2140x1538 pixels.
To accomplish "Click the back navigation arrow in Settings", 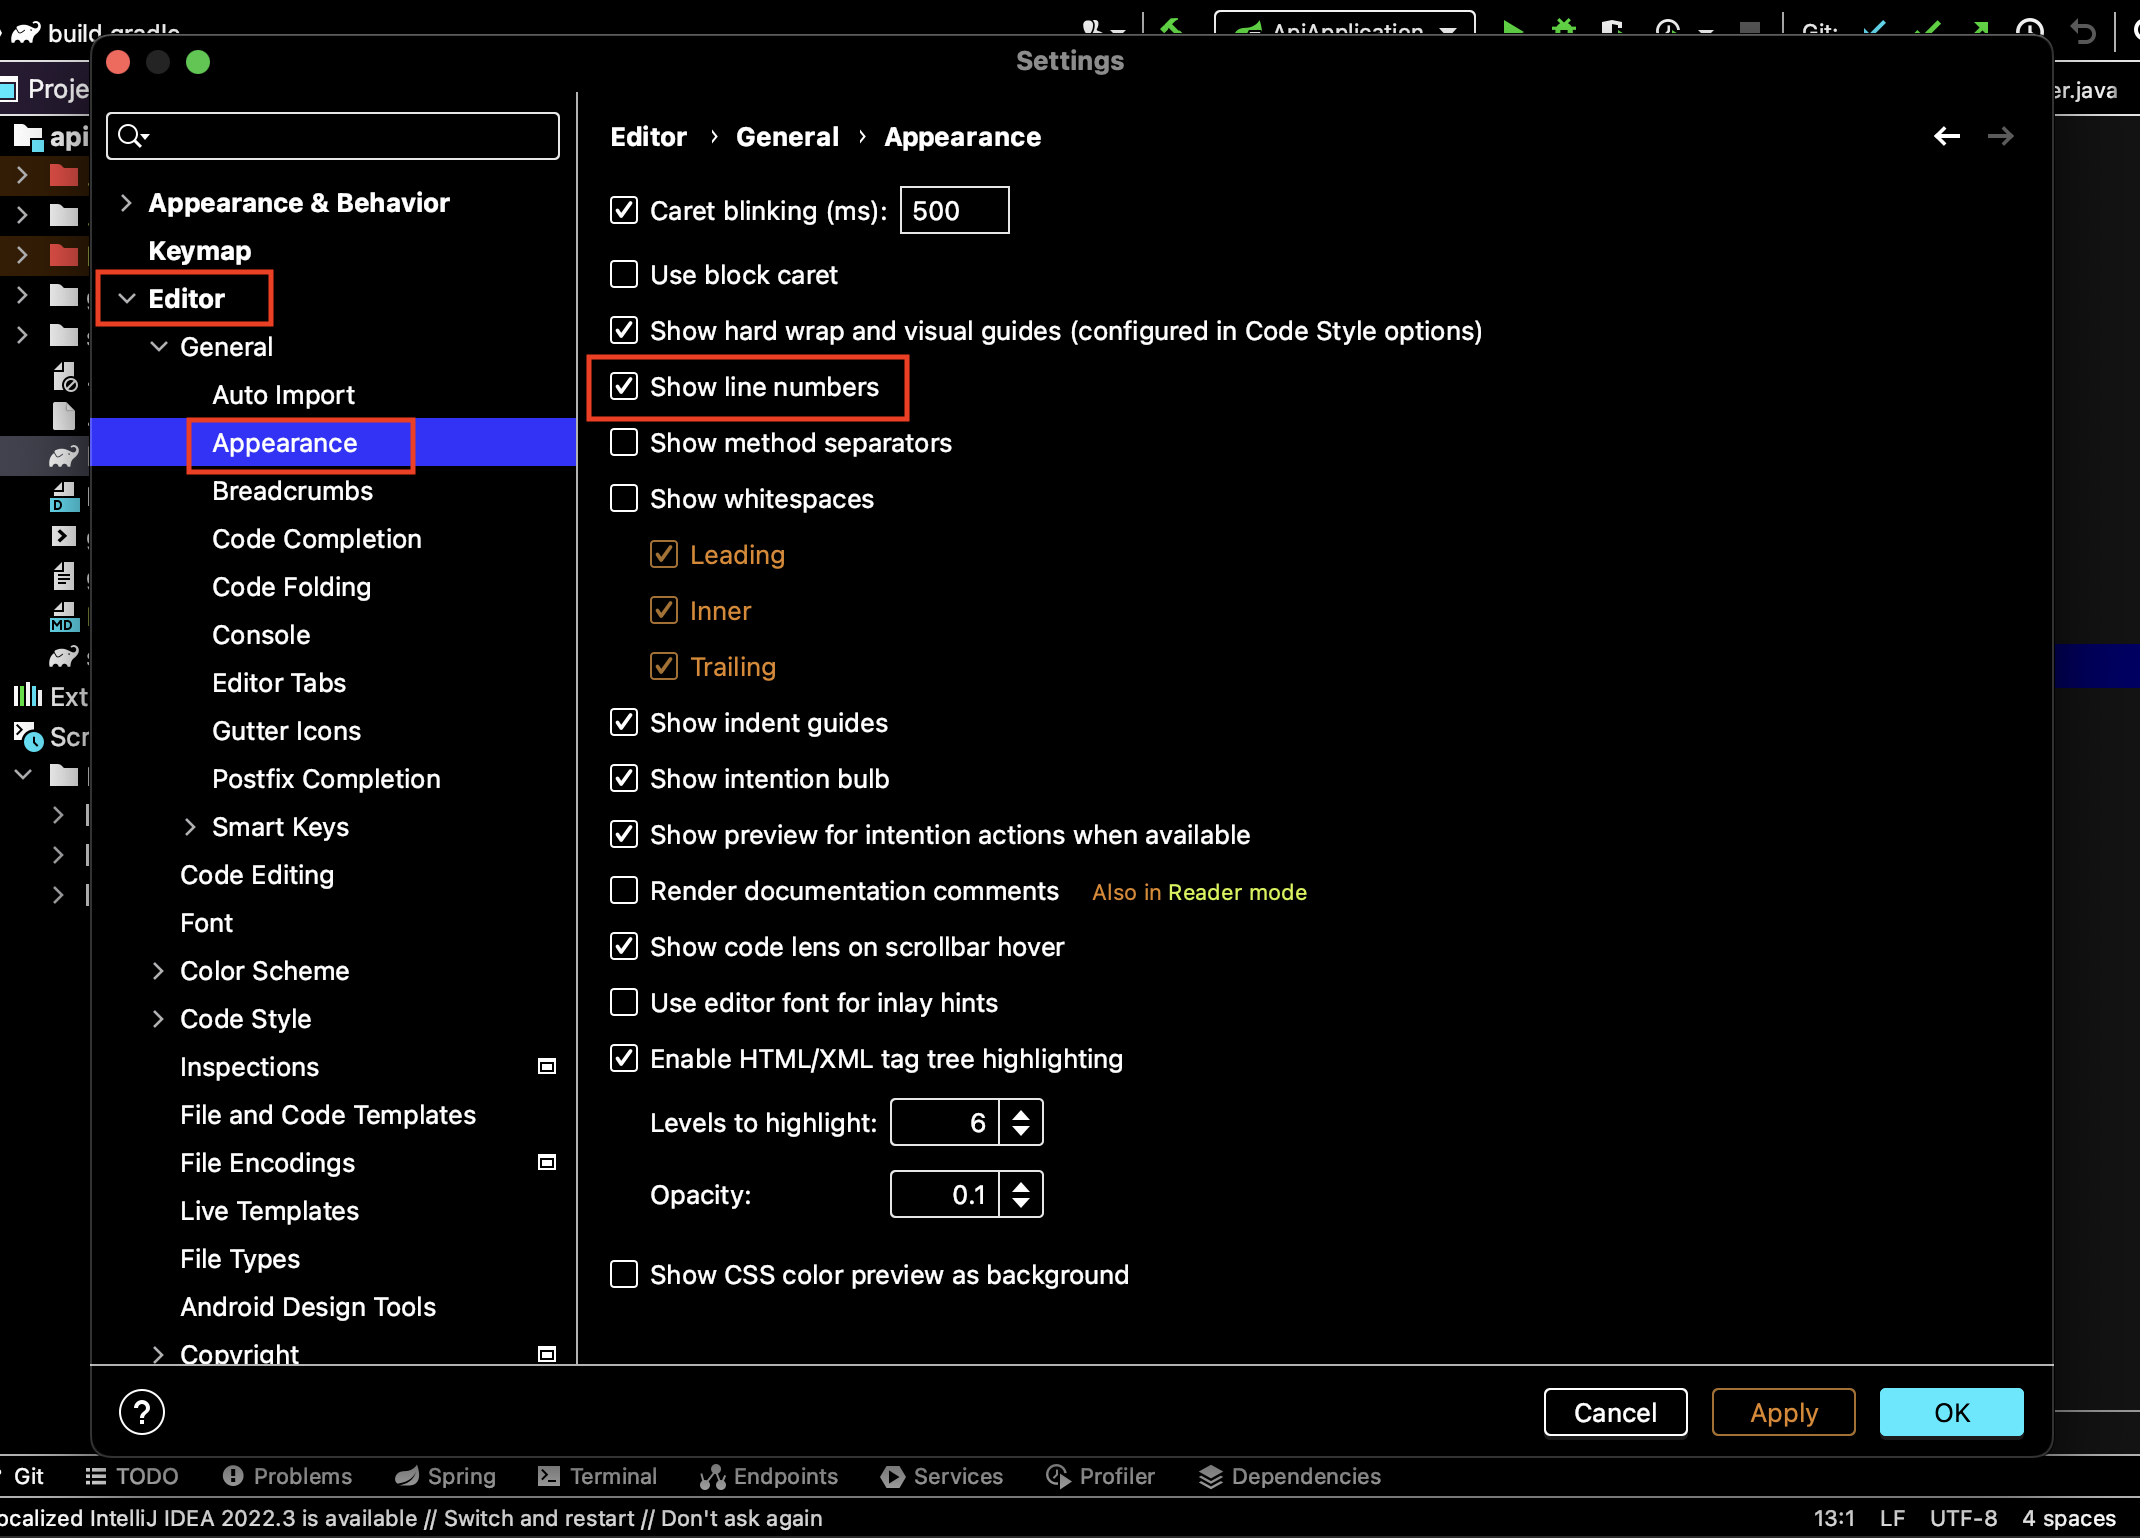I will pyautogui.click(x=1946, y=136).
